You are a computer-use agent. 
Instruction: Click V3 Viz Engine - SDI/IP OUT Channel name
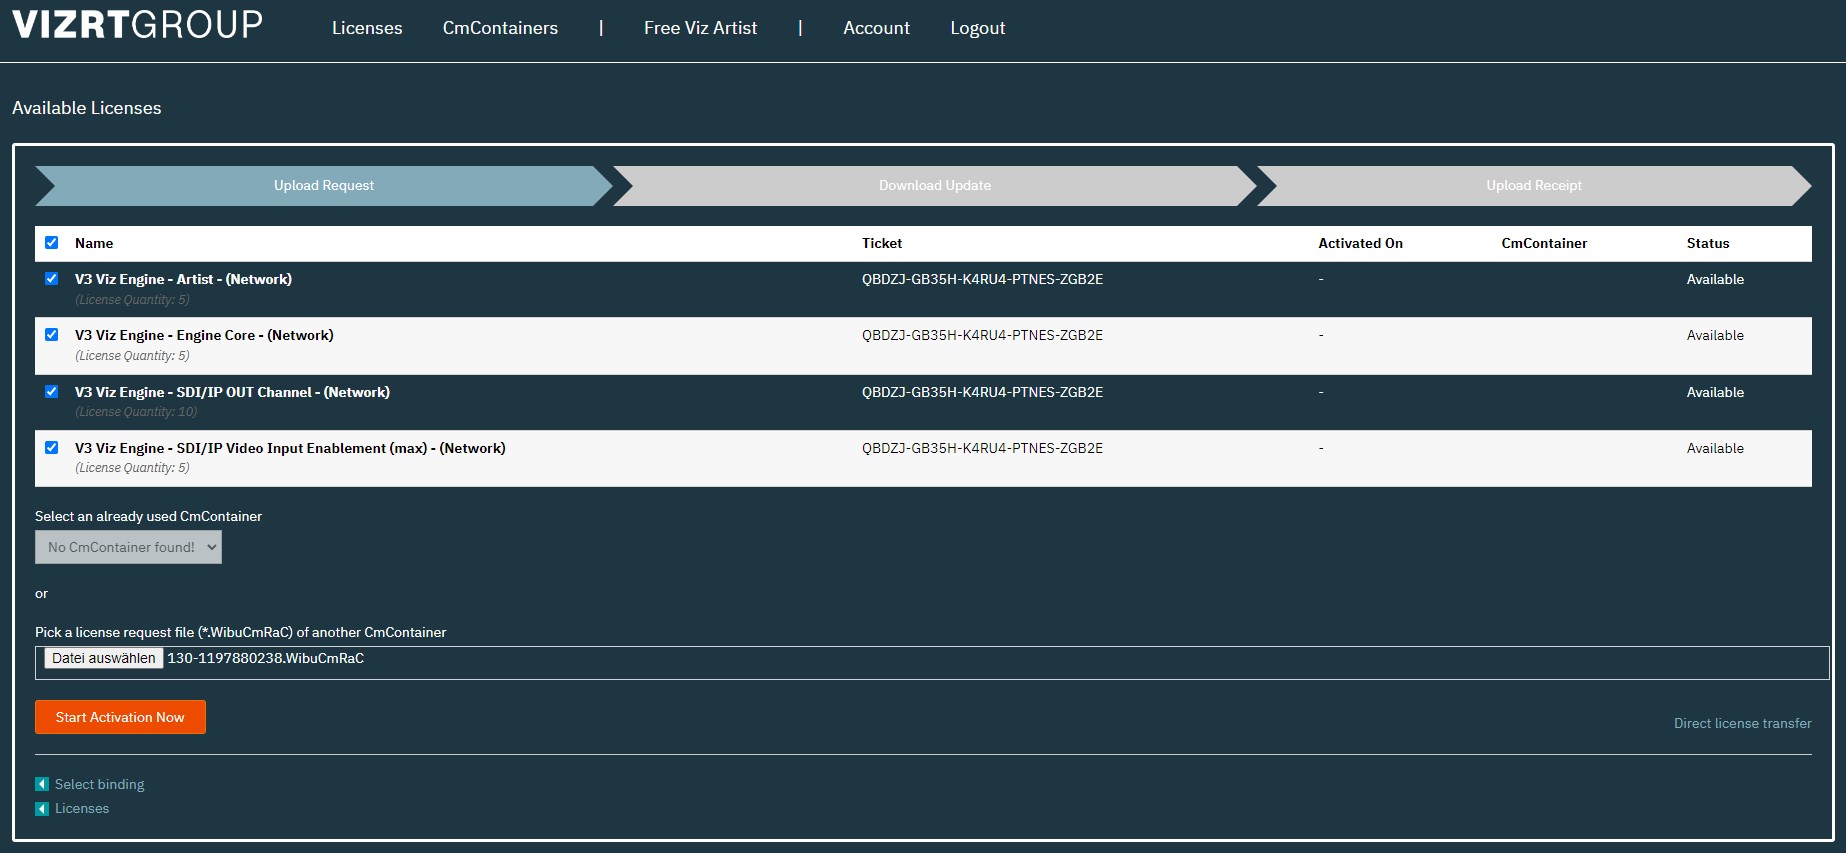click(232, 392)
